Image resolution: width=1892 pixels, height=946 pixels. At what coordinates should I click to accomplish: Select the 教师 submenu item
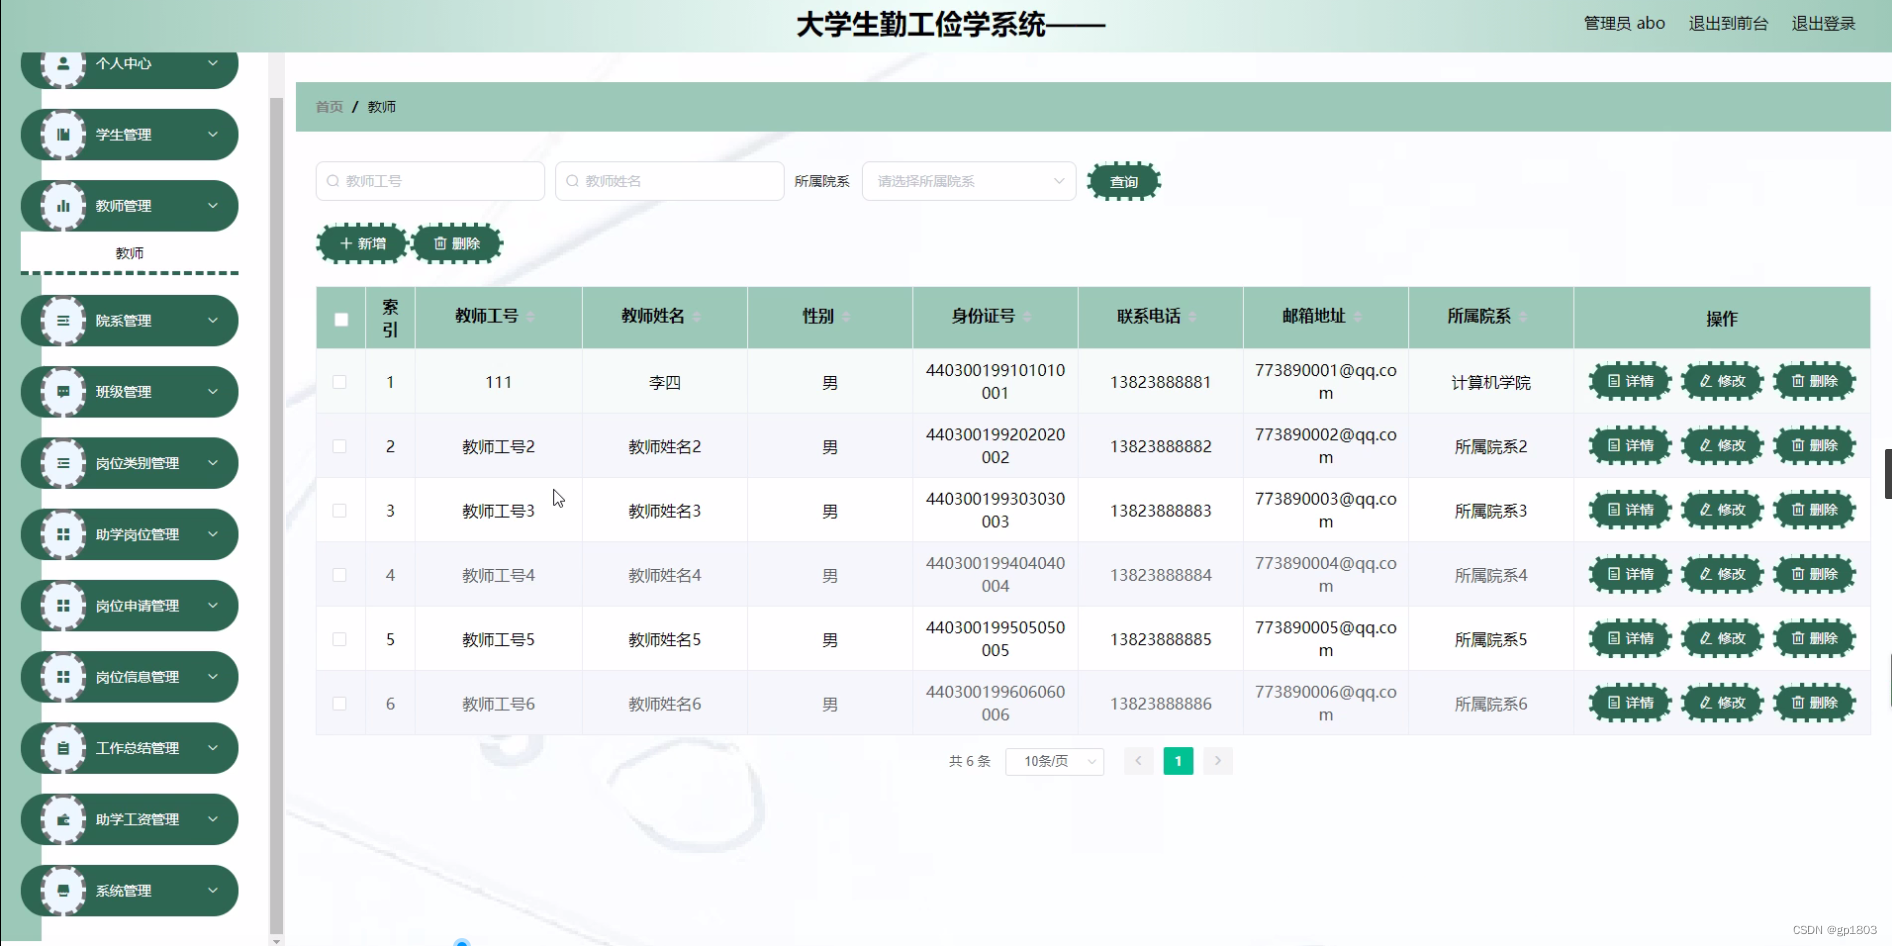click(128, 252)
